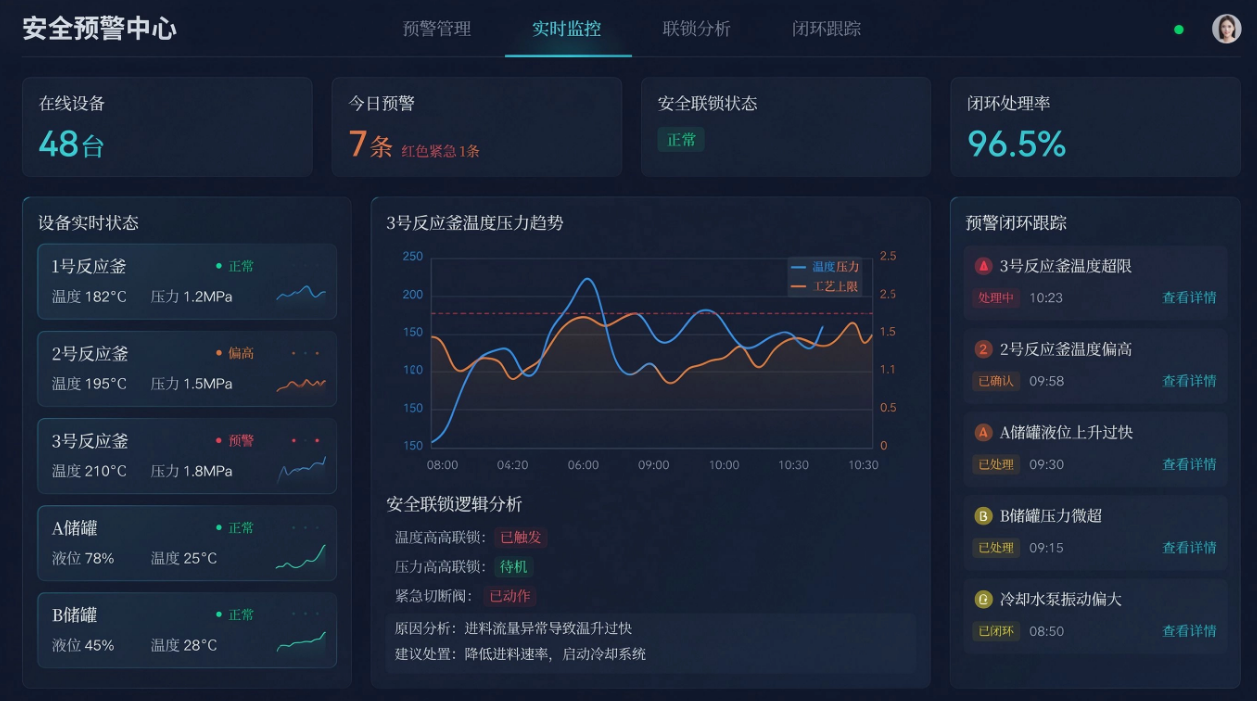Click the red dashed limit line on chart
The image size is (1257, 701).
point(651,313)
